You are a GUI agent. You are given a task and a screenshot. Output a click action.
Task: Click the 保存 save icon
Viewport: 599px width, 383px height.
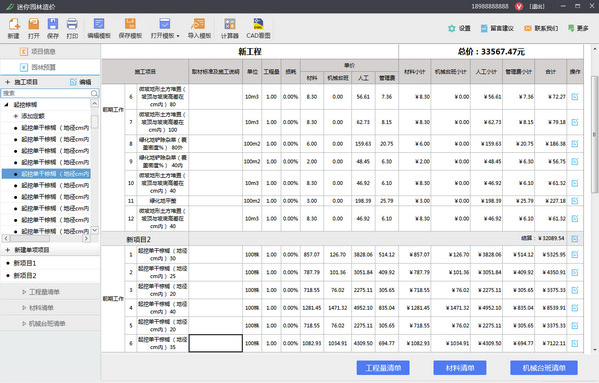[x=53, y=24]
